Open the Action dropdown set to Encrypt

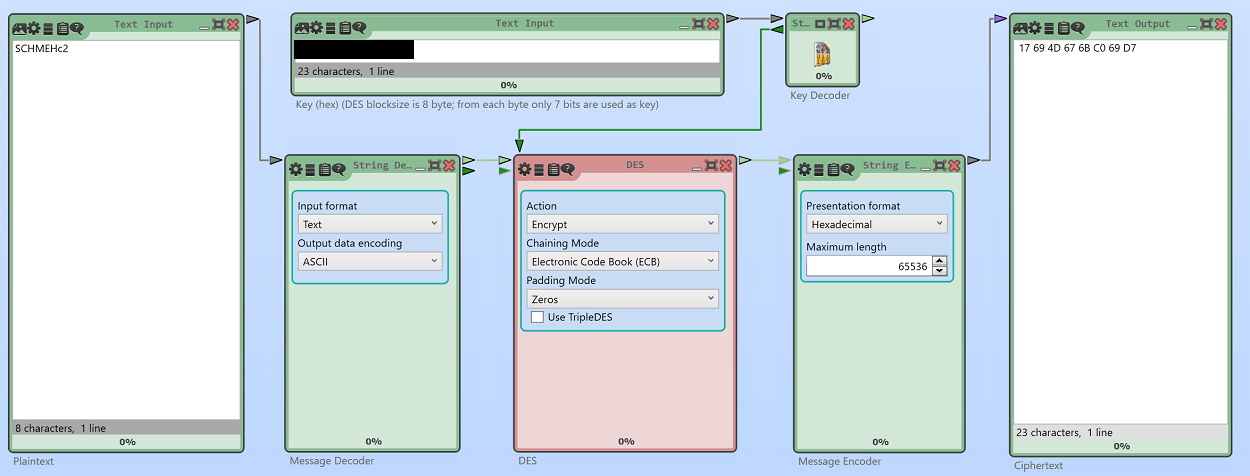[622, 225]
